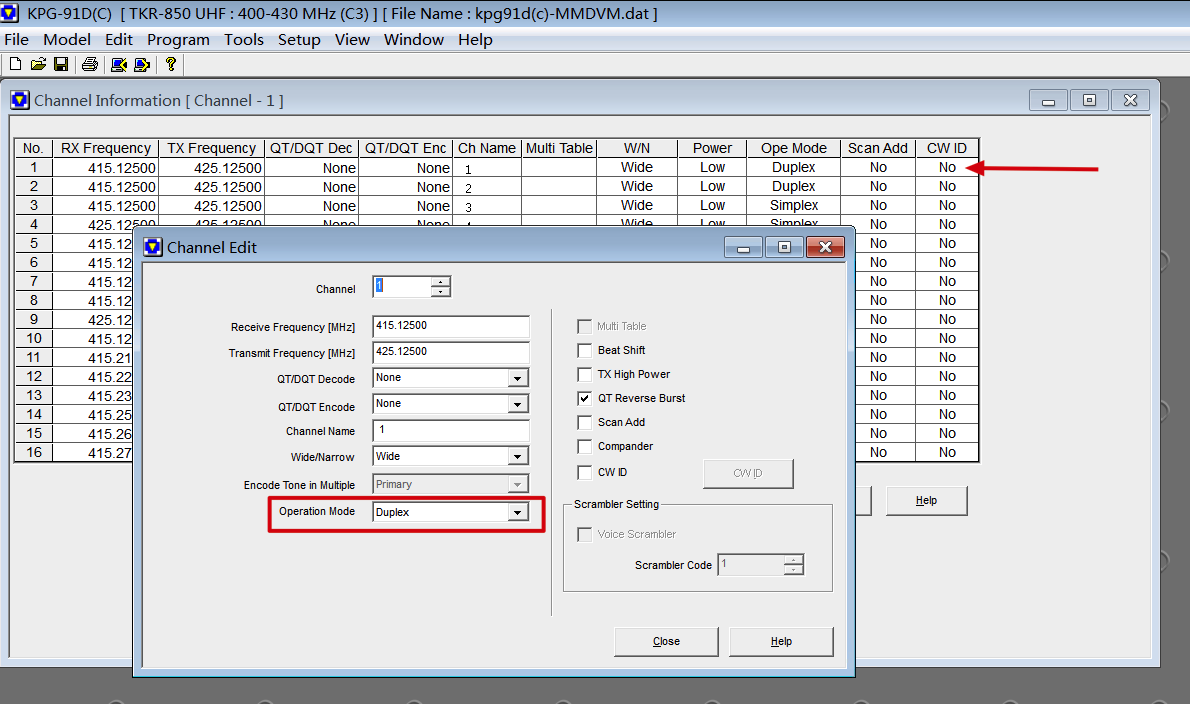
Task: Write data from the PC to the radio
Action: point(142,64)
